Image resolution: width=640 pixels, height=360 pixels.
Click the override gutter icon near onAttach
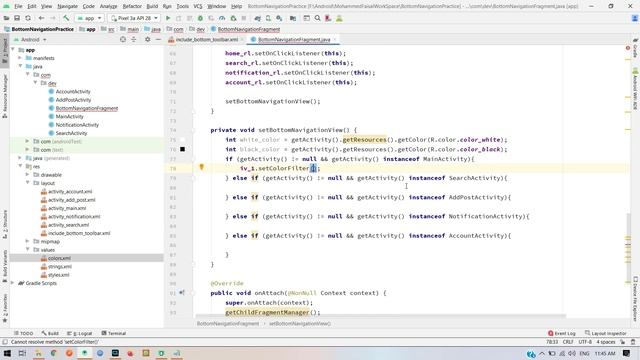[x=182, y=293]
